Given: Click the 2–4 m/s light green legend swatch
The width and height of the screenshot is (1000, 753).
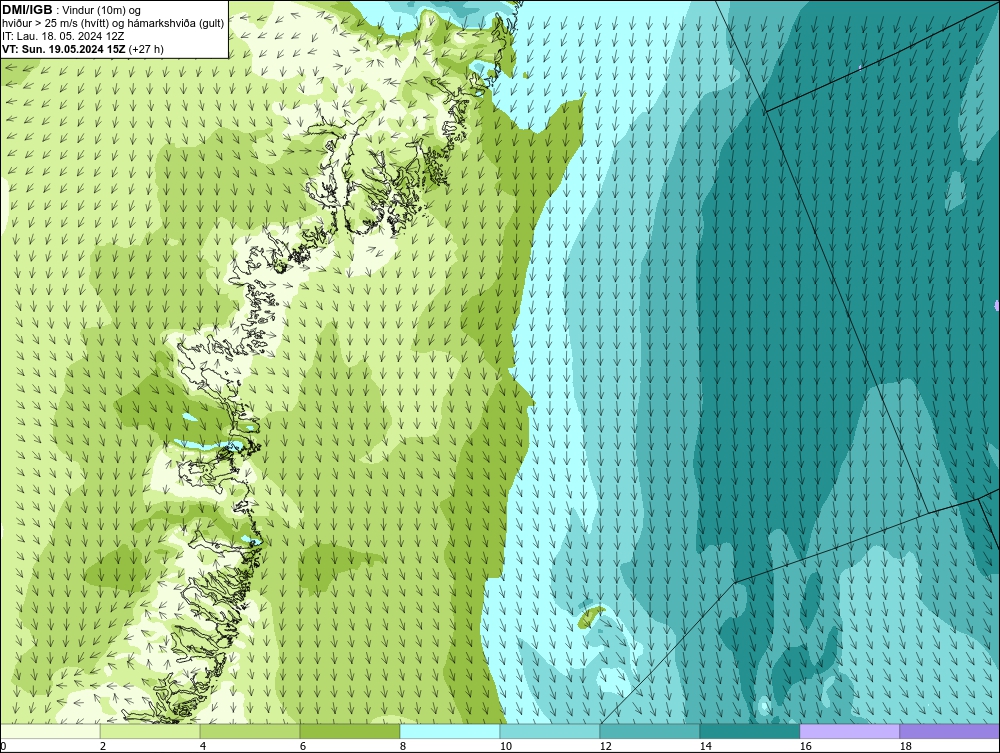Looking at the screenshot, I should coord(150,731).
